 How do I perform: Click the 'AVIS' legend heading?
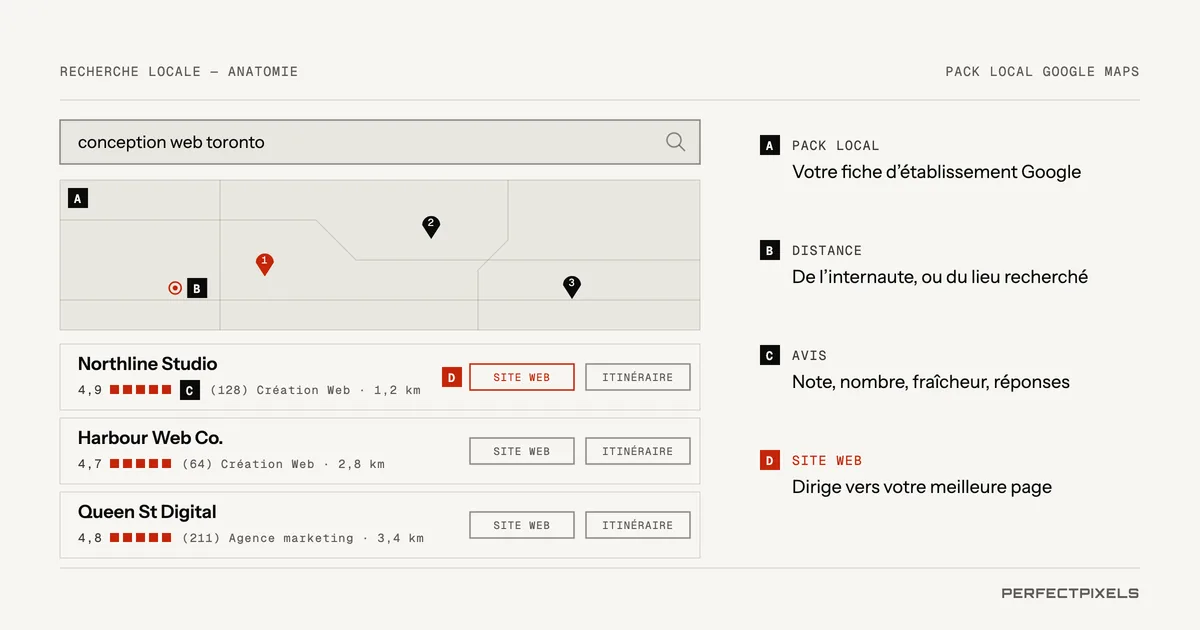[x=809, y=355]
